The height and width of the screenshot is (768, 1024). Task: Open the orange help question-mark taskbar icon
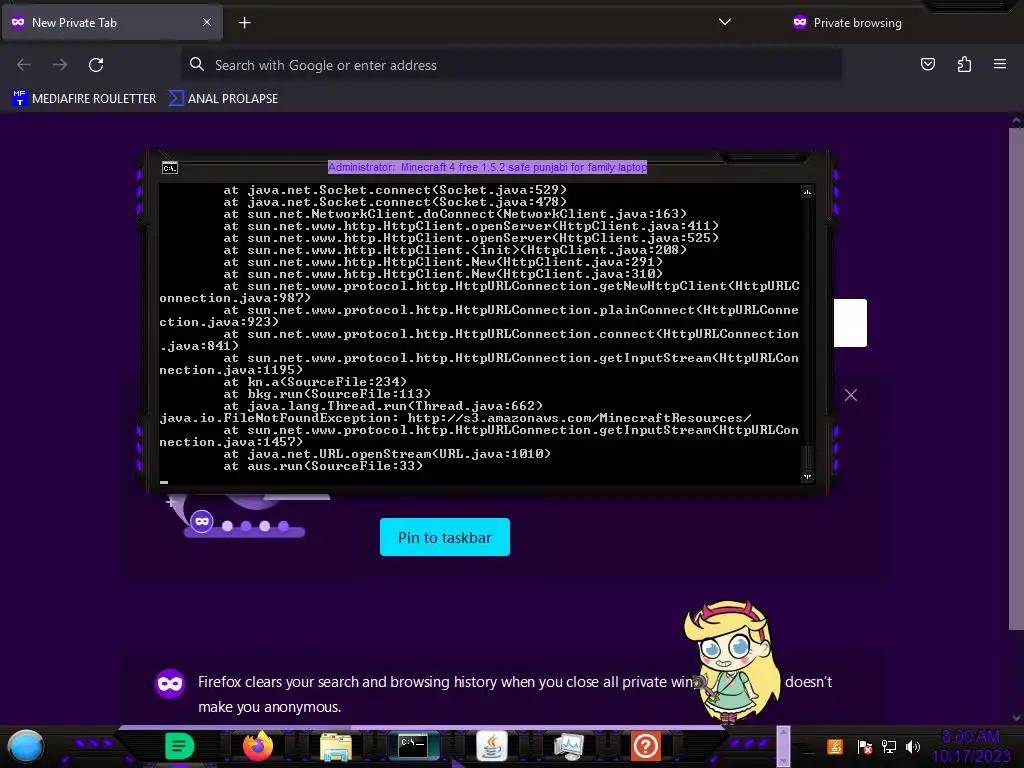click(646, 746)
